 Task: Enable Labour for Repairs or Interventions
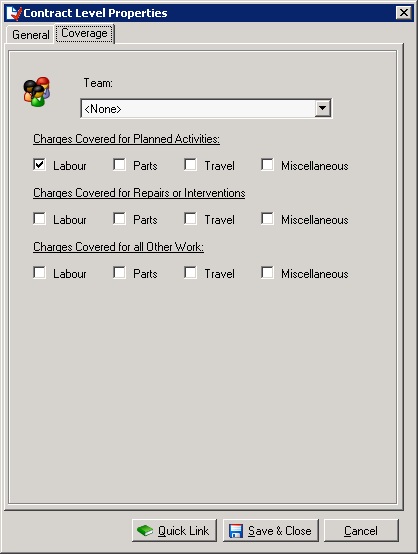39,219
